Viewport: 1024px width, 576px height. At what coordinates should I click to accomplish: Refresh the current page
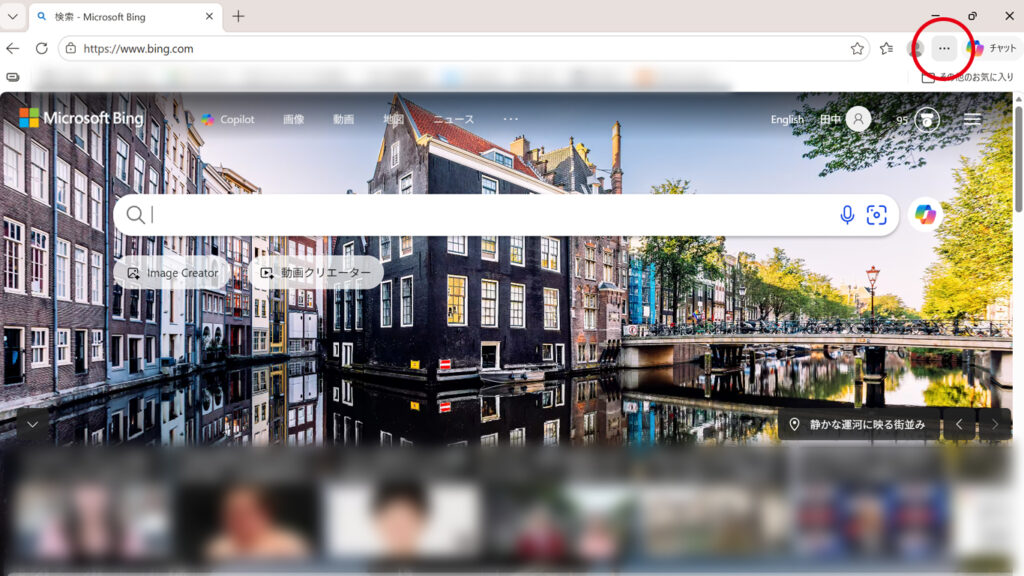pos(41,48)
